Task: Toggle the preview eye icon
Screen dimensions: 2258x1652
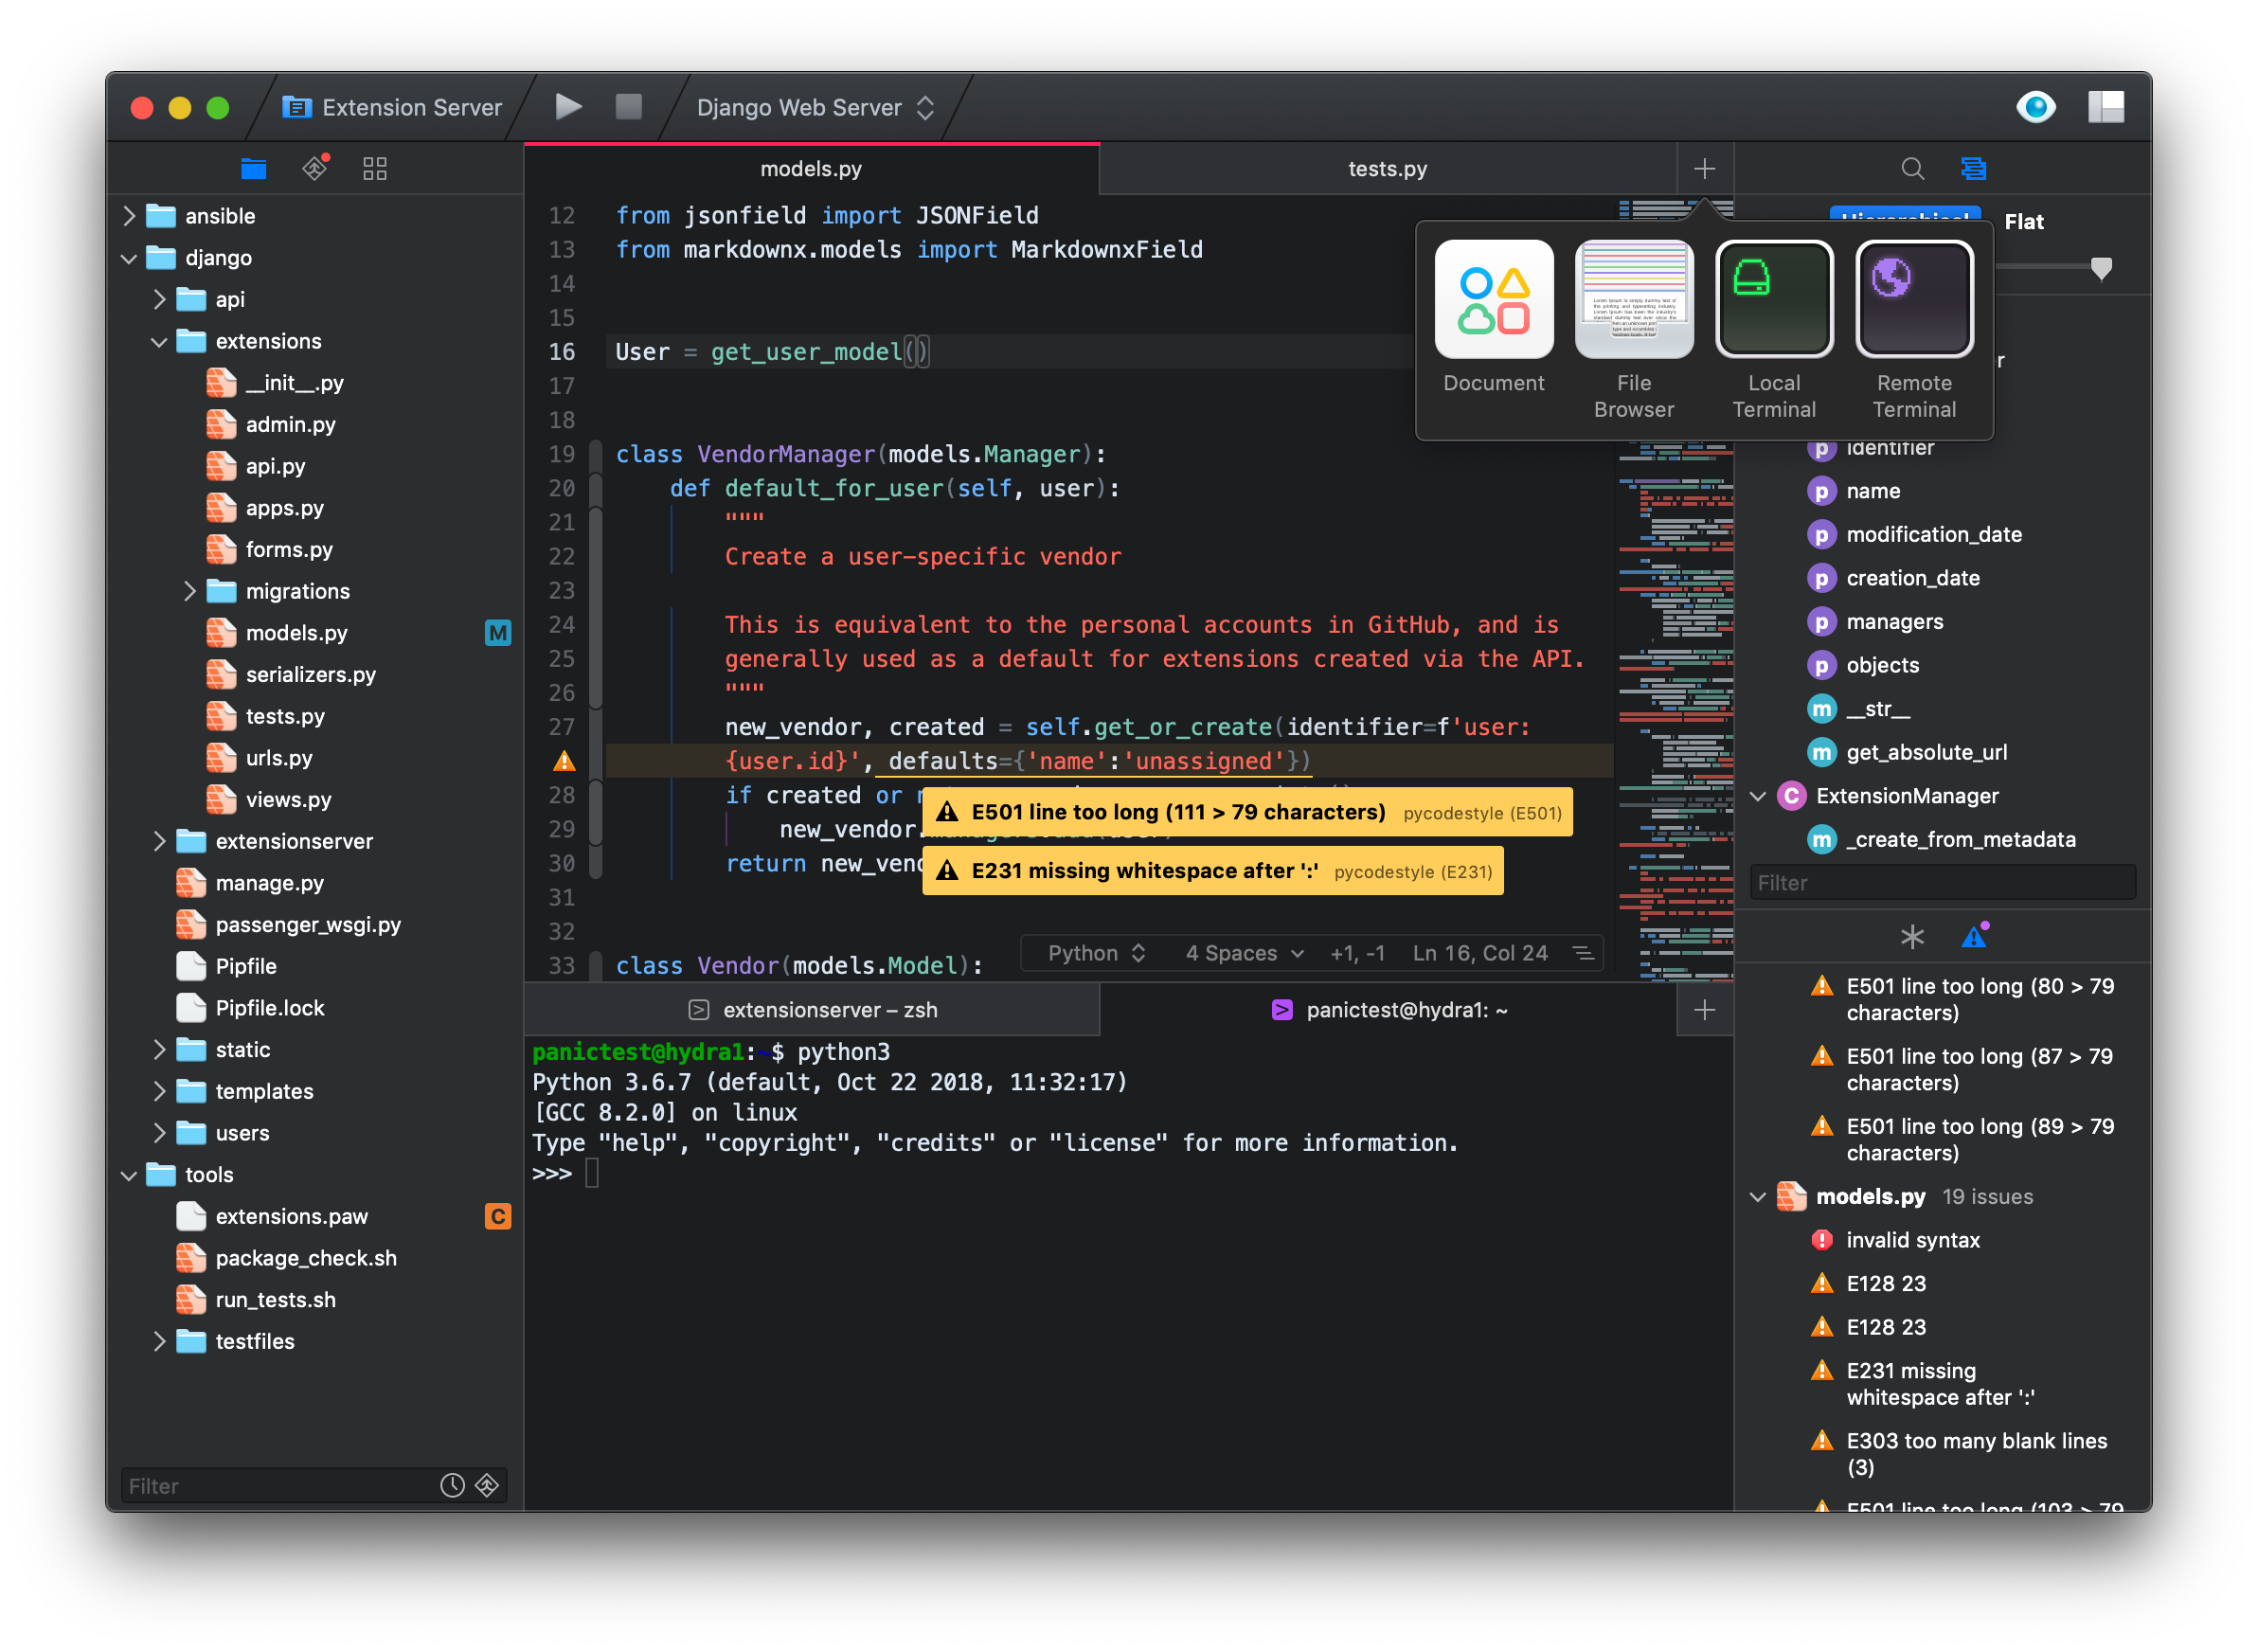Action: [x=2035, y=106]
